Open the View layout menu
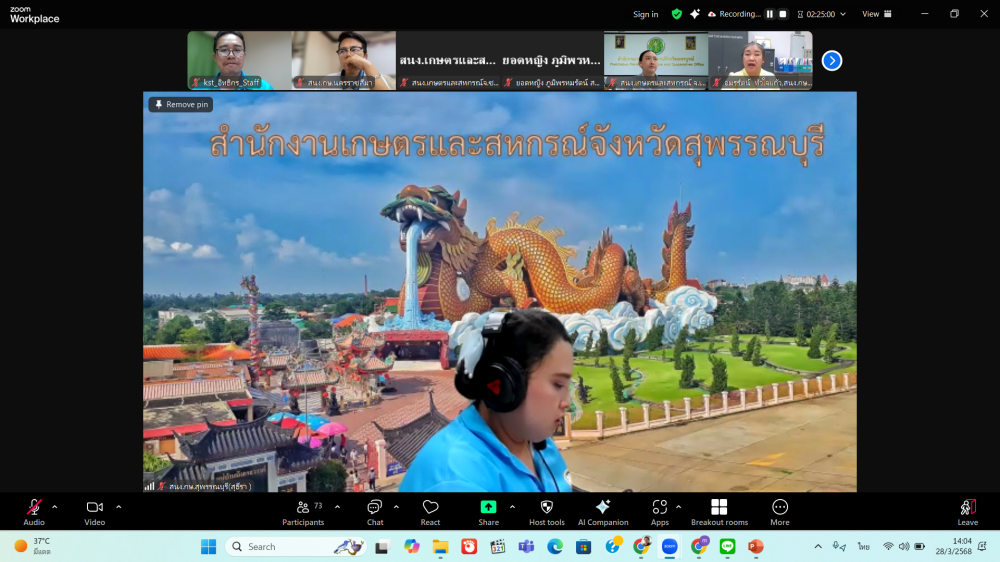The width and height of the screenshot is (1000, 562). point(875,14)
